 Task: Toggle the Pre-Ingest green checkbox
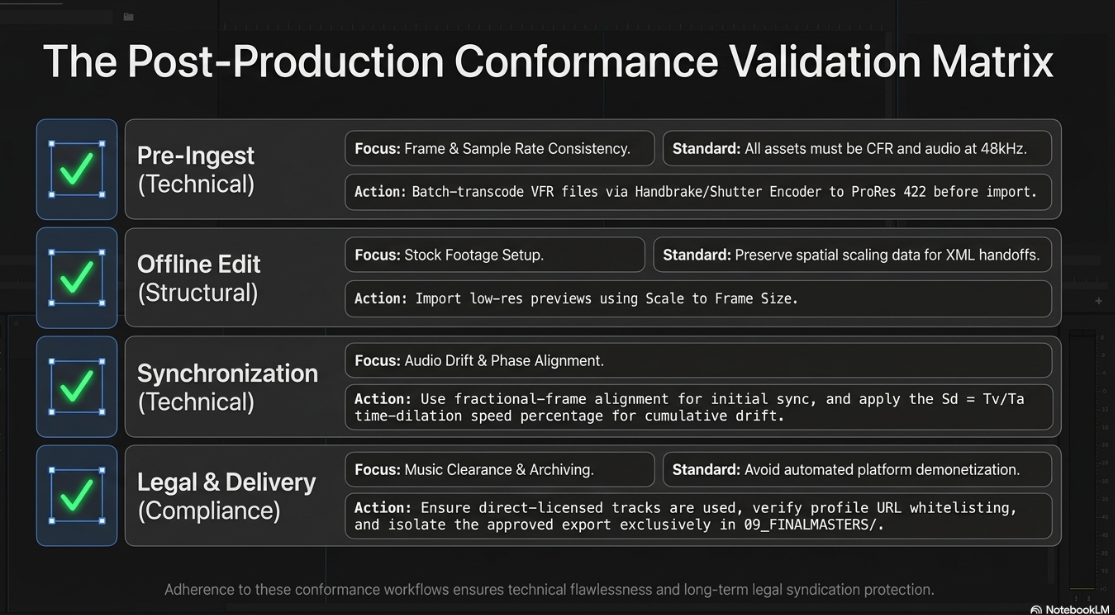(77, 169)
